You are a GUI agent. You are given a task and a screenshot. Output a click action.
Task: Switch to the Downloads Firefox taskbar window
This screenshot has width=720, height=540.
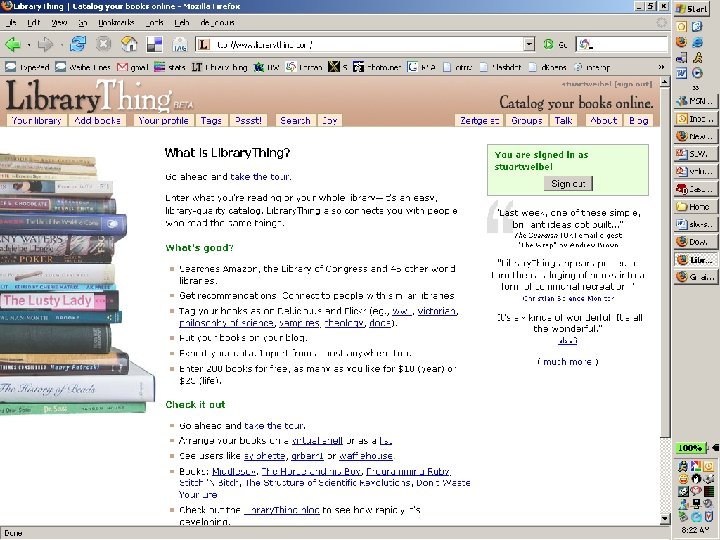(x=695, y=242)
